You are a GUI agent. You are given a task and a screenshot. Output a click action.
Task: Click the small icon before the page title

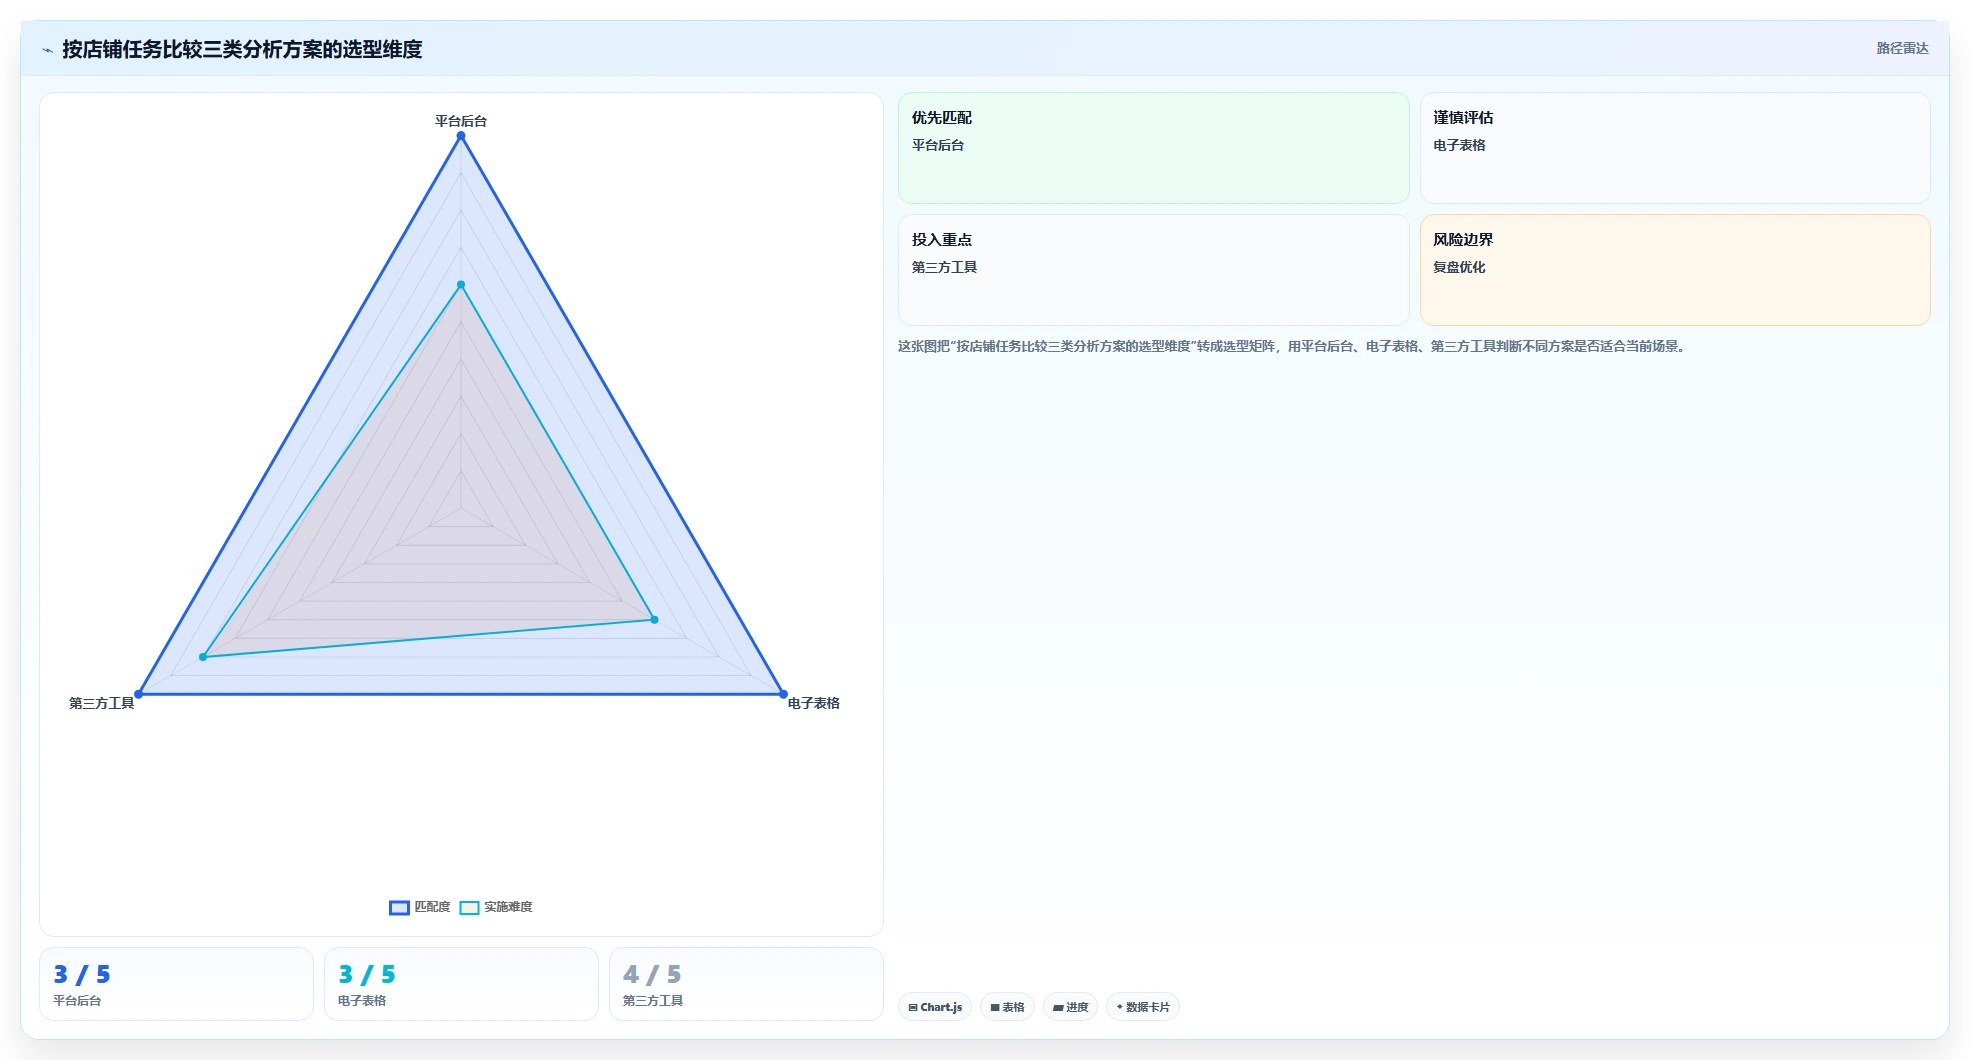point(47,50)
